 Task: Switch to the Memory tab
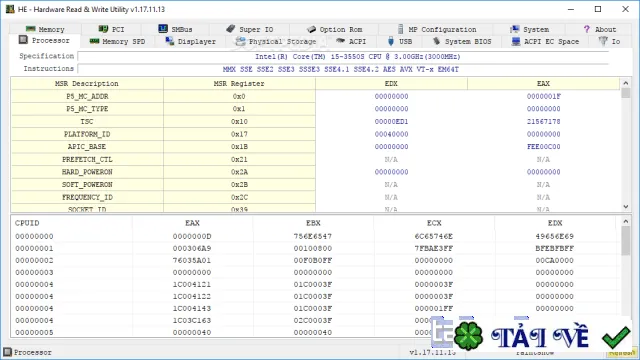coord(45,29)
